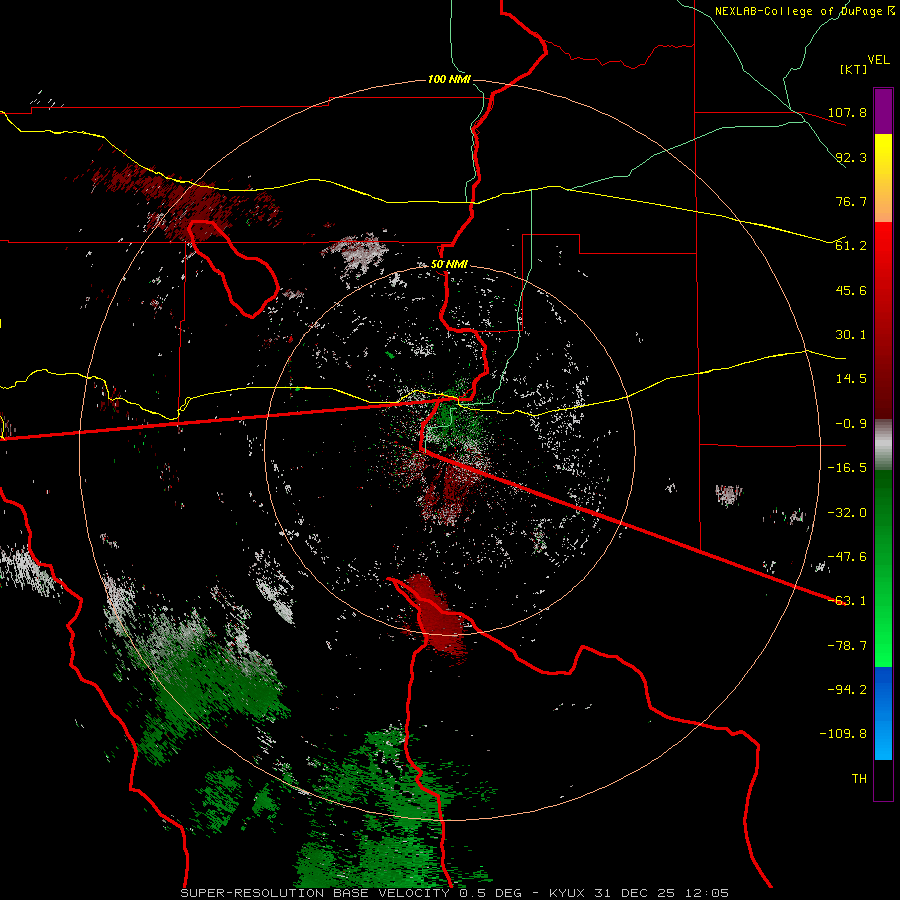Select the 14.5 velocity legend value
900x900 pixels.
click(851, 379)
